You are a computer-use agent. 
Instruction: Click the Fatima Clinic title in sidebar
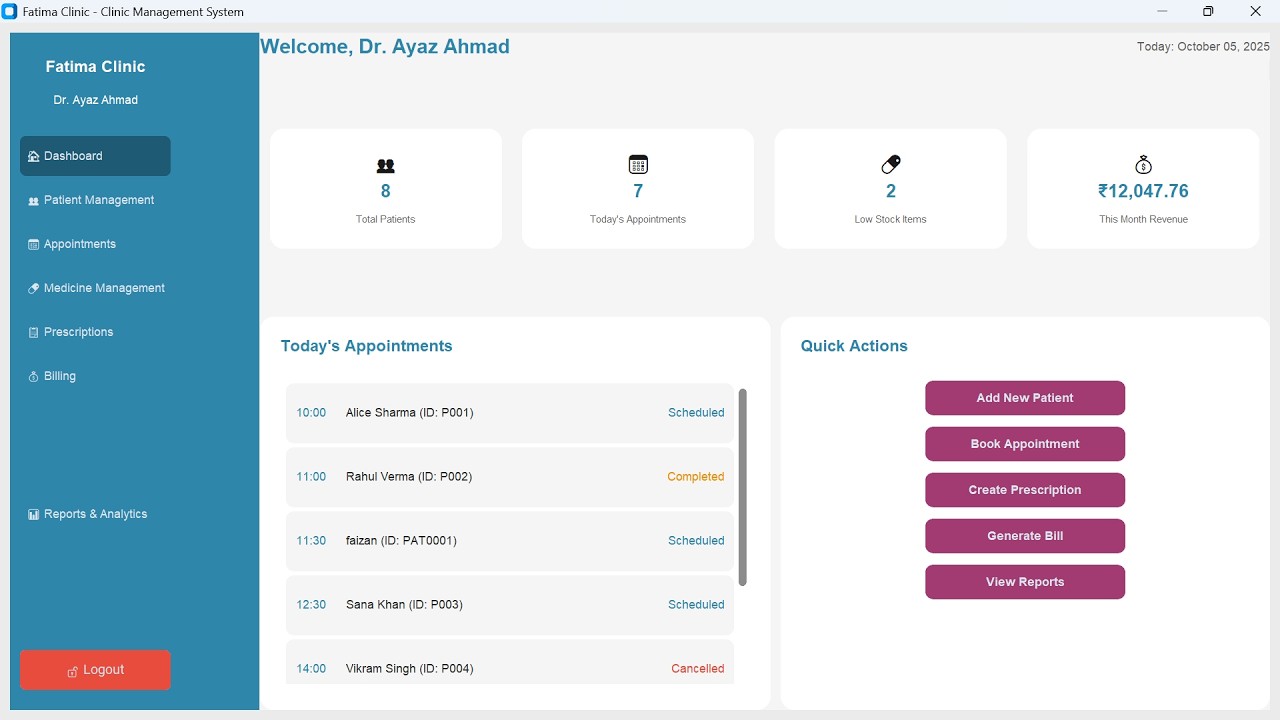[x=96, y=67]
